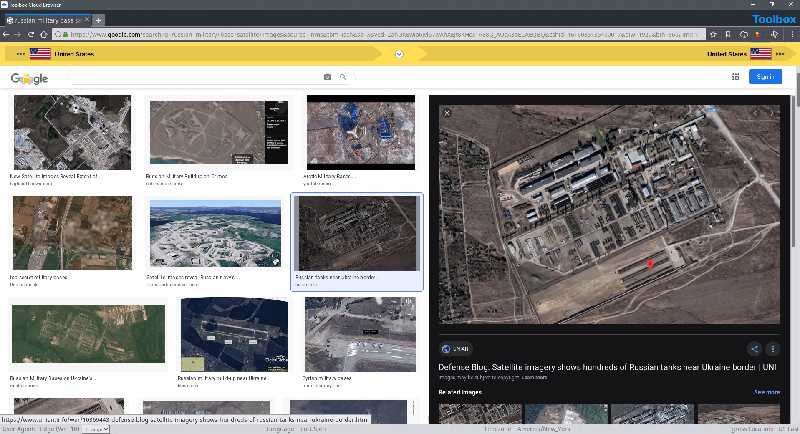The image size is (800, 434).
Task: Open the browser home page icon
Action: click(x=43, y=34)
